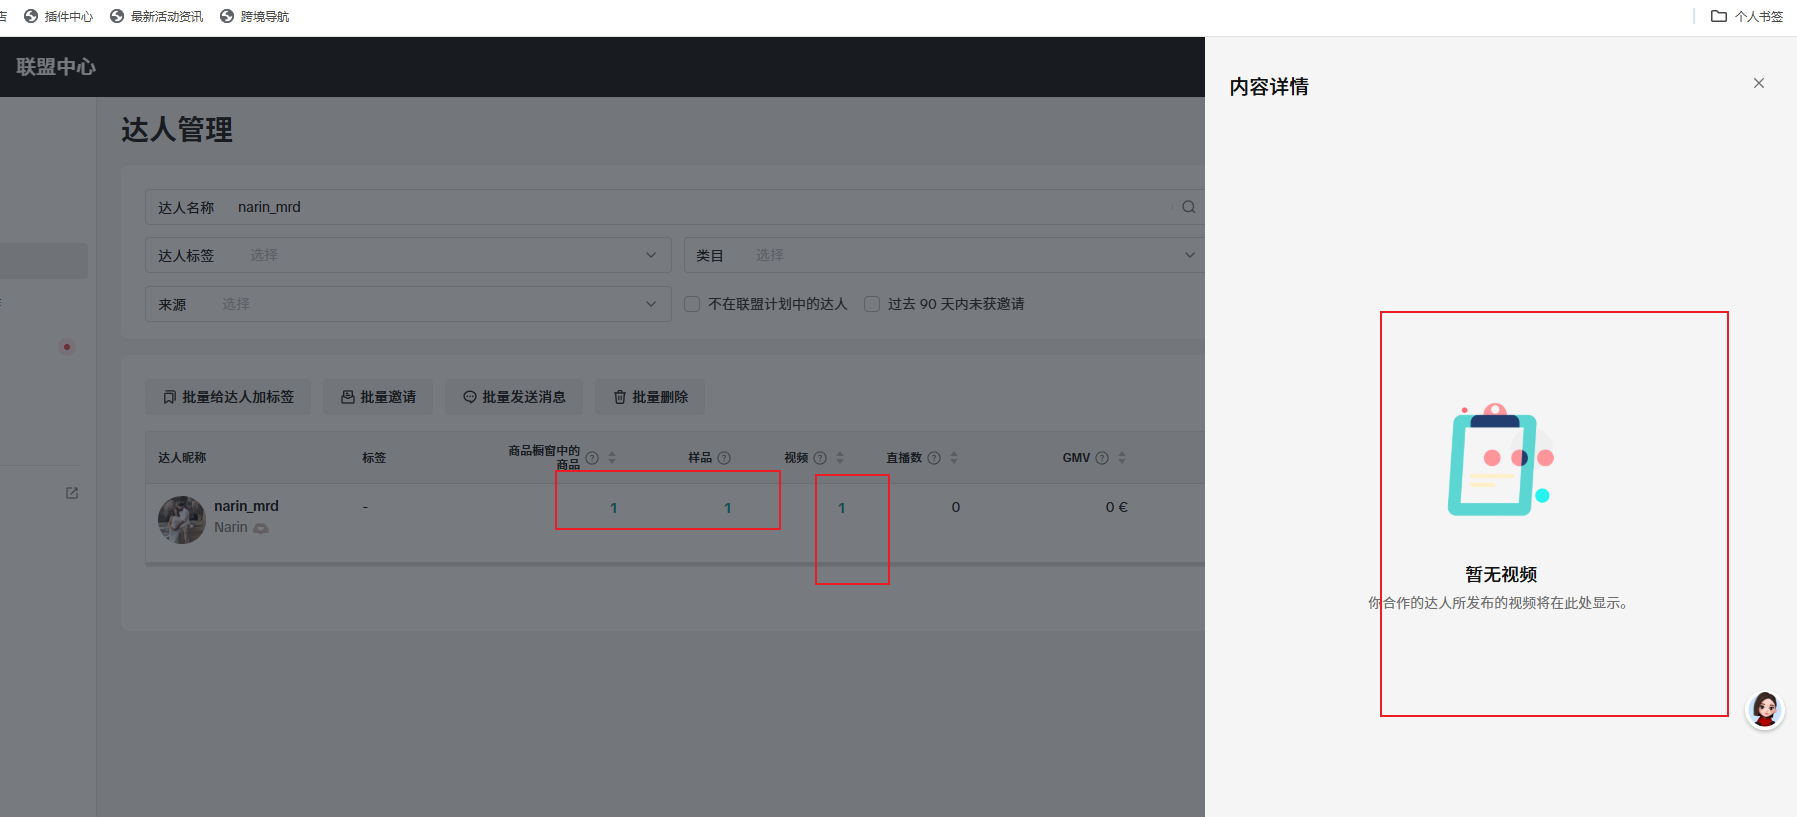Image resolution: width=1797 pixels, height=817 pixels.
Task: Click help icon next to 样品 column
Action: coord(724,458)
